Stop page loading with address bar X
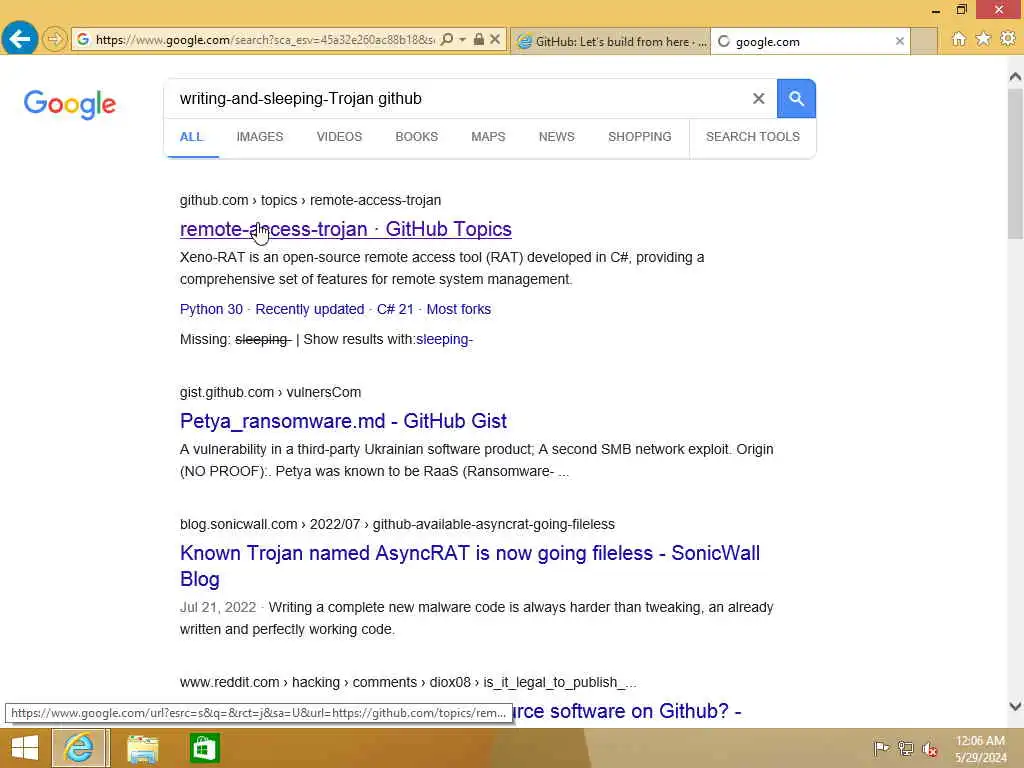 tap(495, 40)
